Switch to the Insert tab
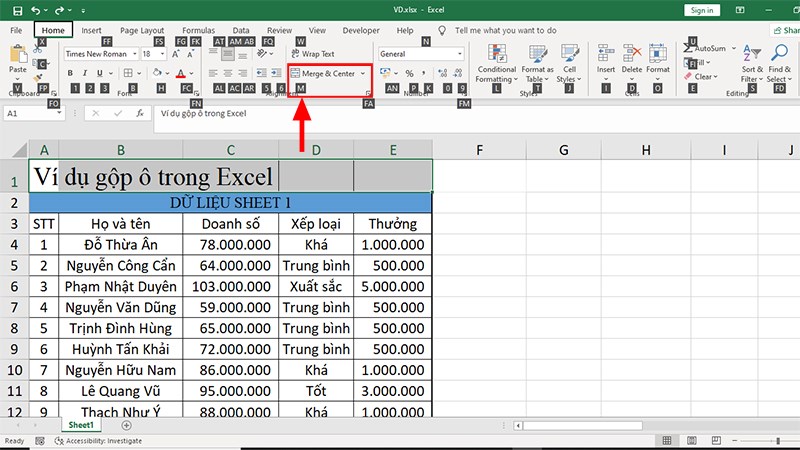This screenshot has height=450, width=800. tap(91, 30)
